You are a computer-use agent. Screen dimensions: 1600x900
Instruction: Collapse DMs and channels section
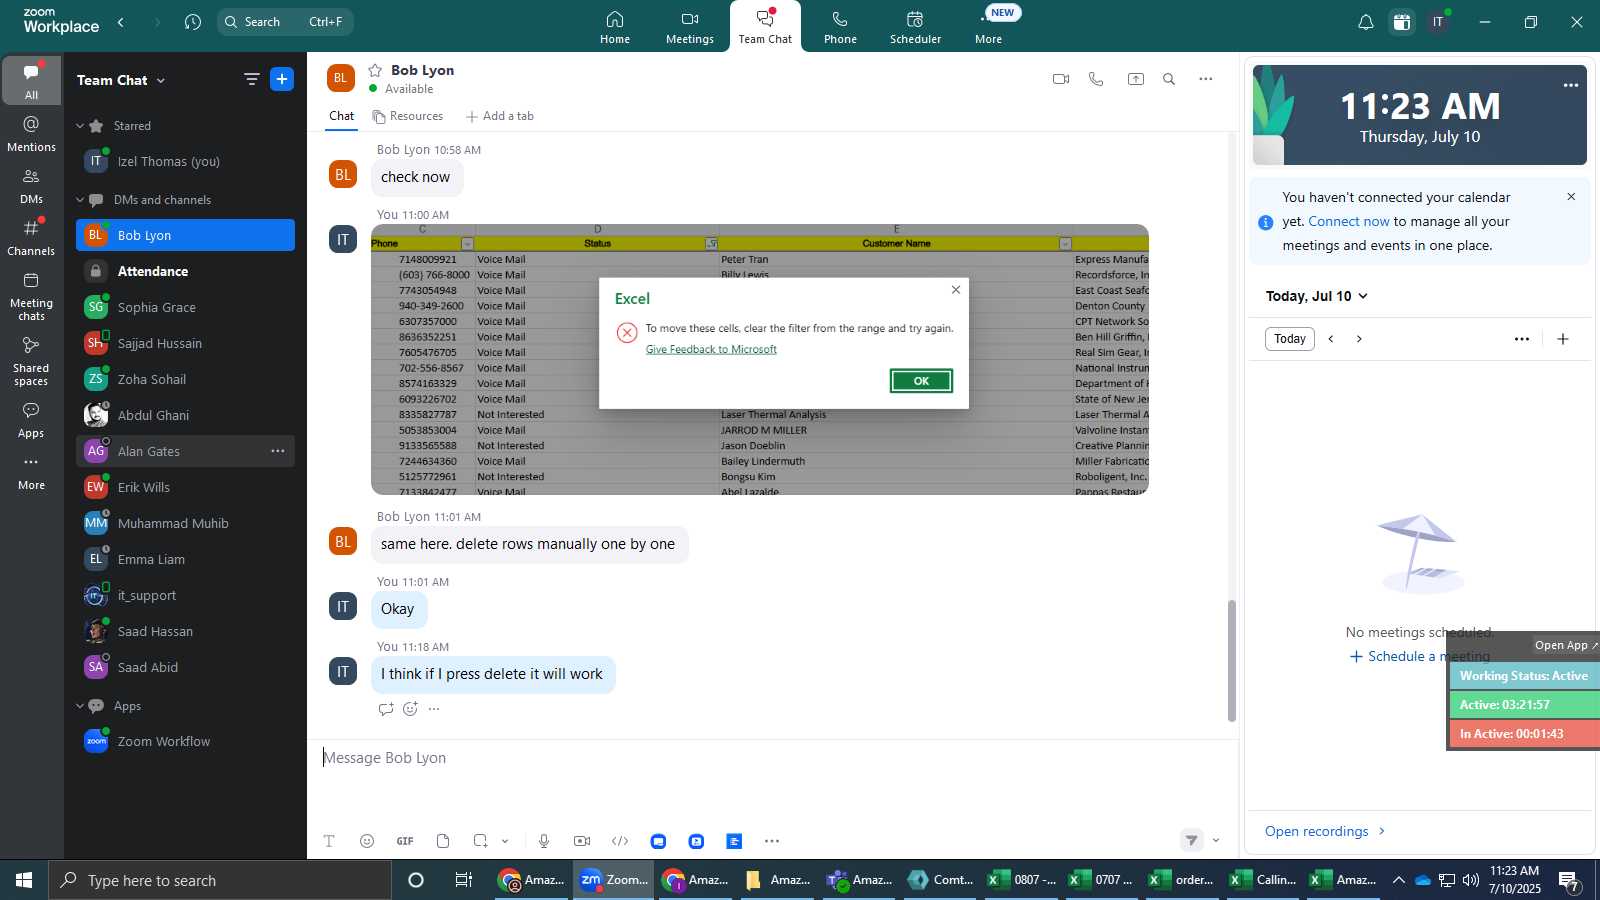[x=80, y=200]
